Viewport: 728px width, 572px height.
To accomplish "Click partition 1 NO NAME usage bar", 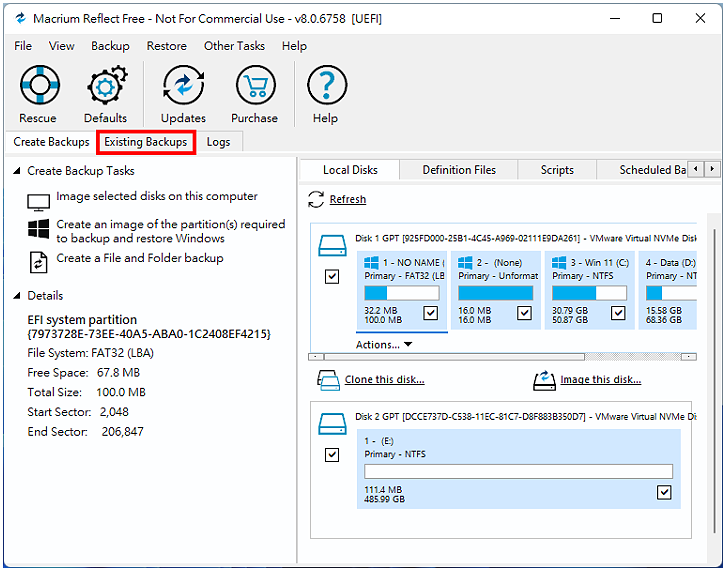I will 402,293.
